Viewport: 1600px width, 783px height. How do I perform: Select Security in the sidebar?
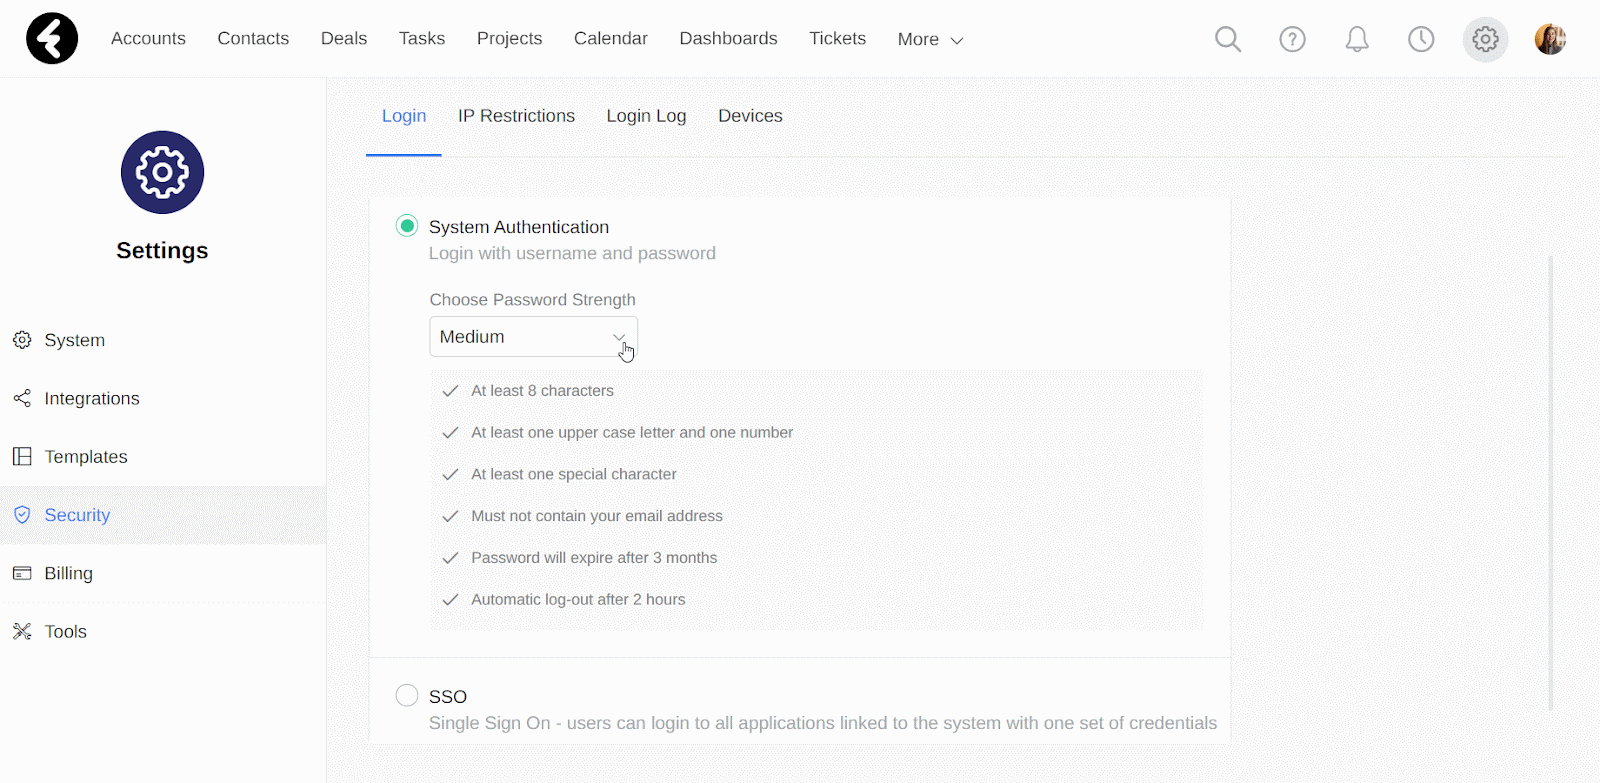[x=163, y=515]
